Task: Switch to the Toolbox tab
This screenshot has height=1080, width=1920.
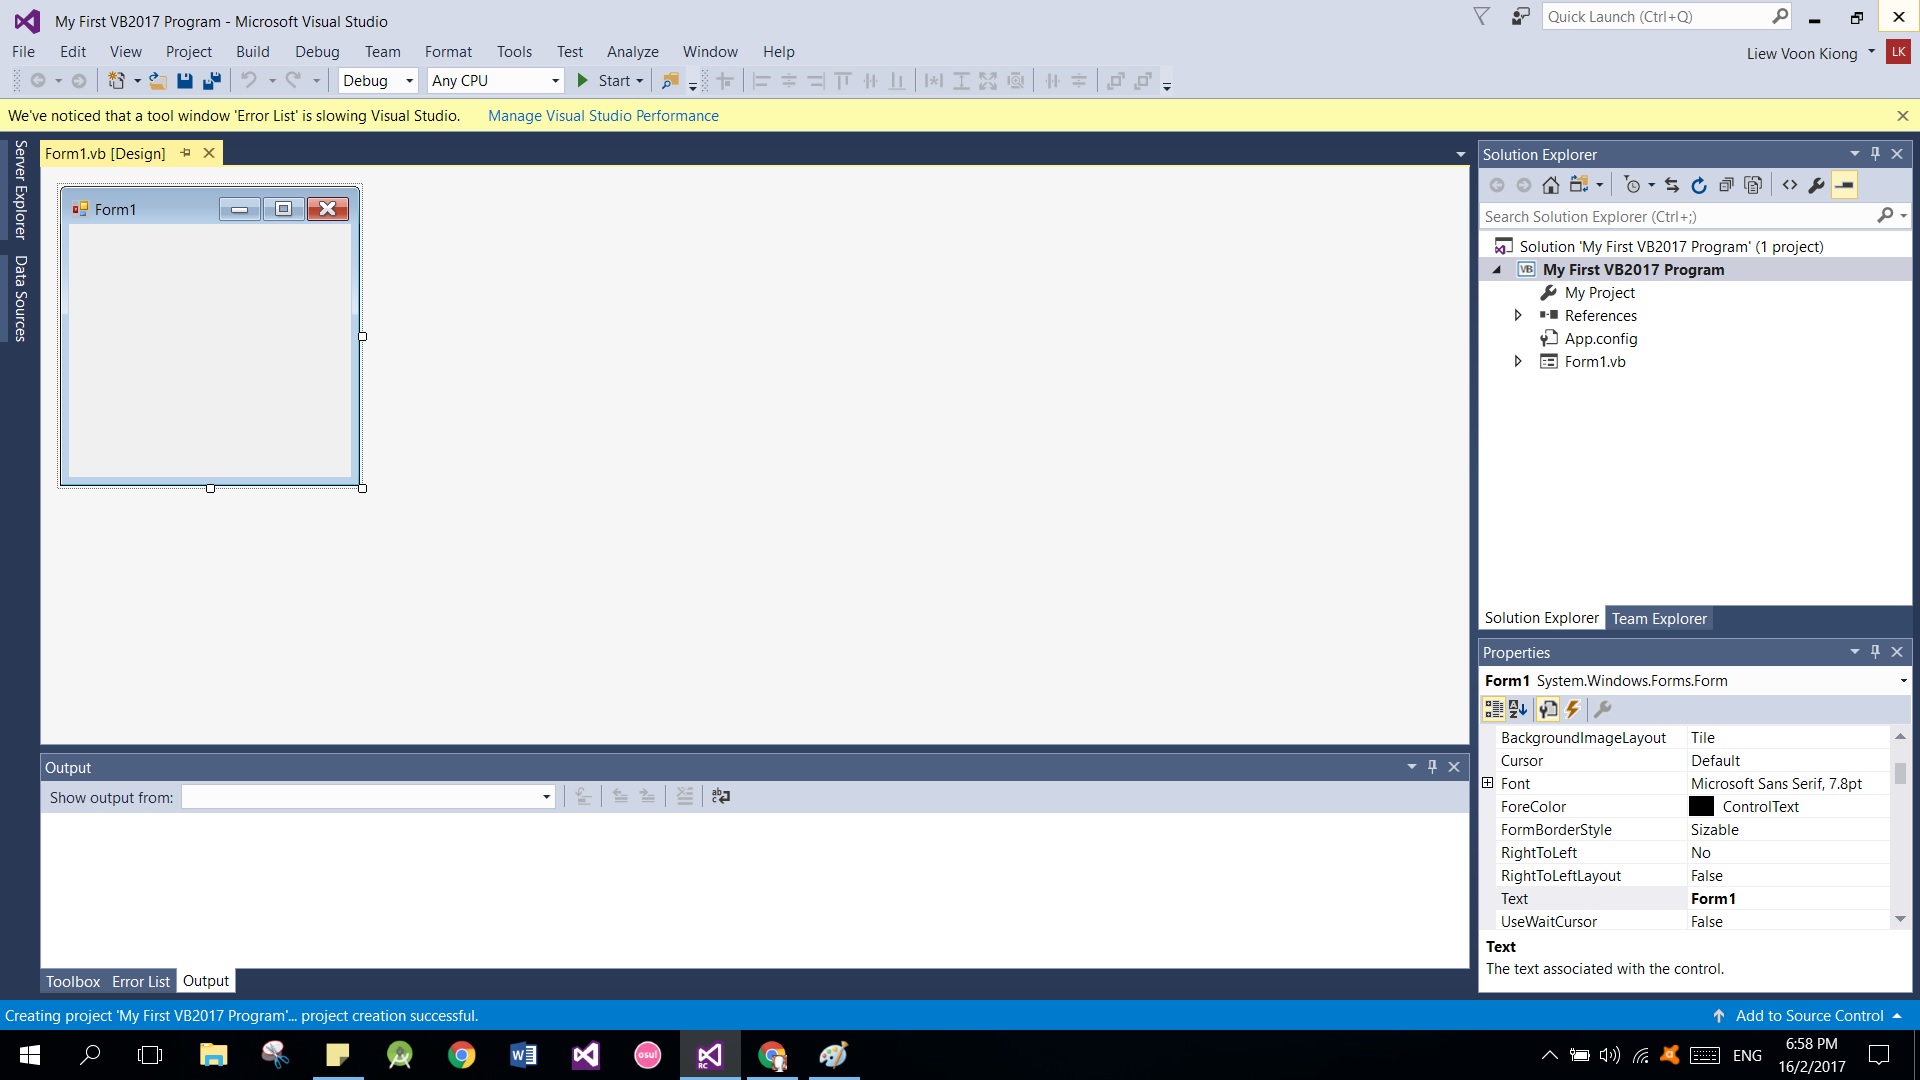Action: (74, 980)
